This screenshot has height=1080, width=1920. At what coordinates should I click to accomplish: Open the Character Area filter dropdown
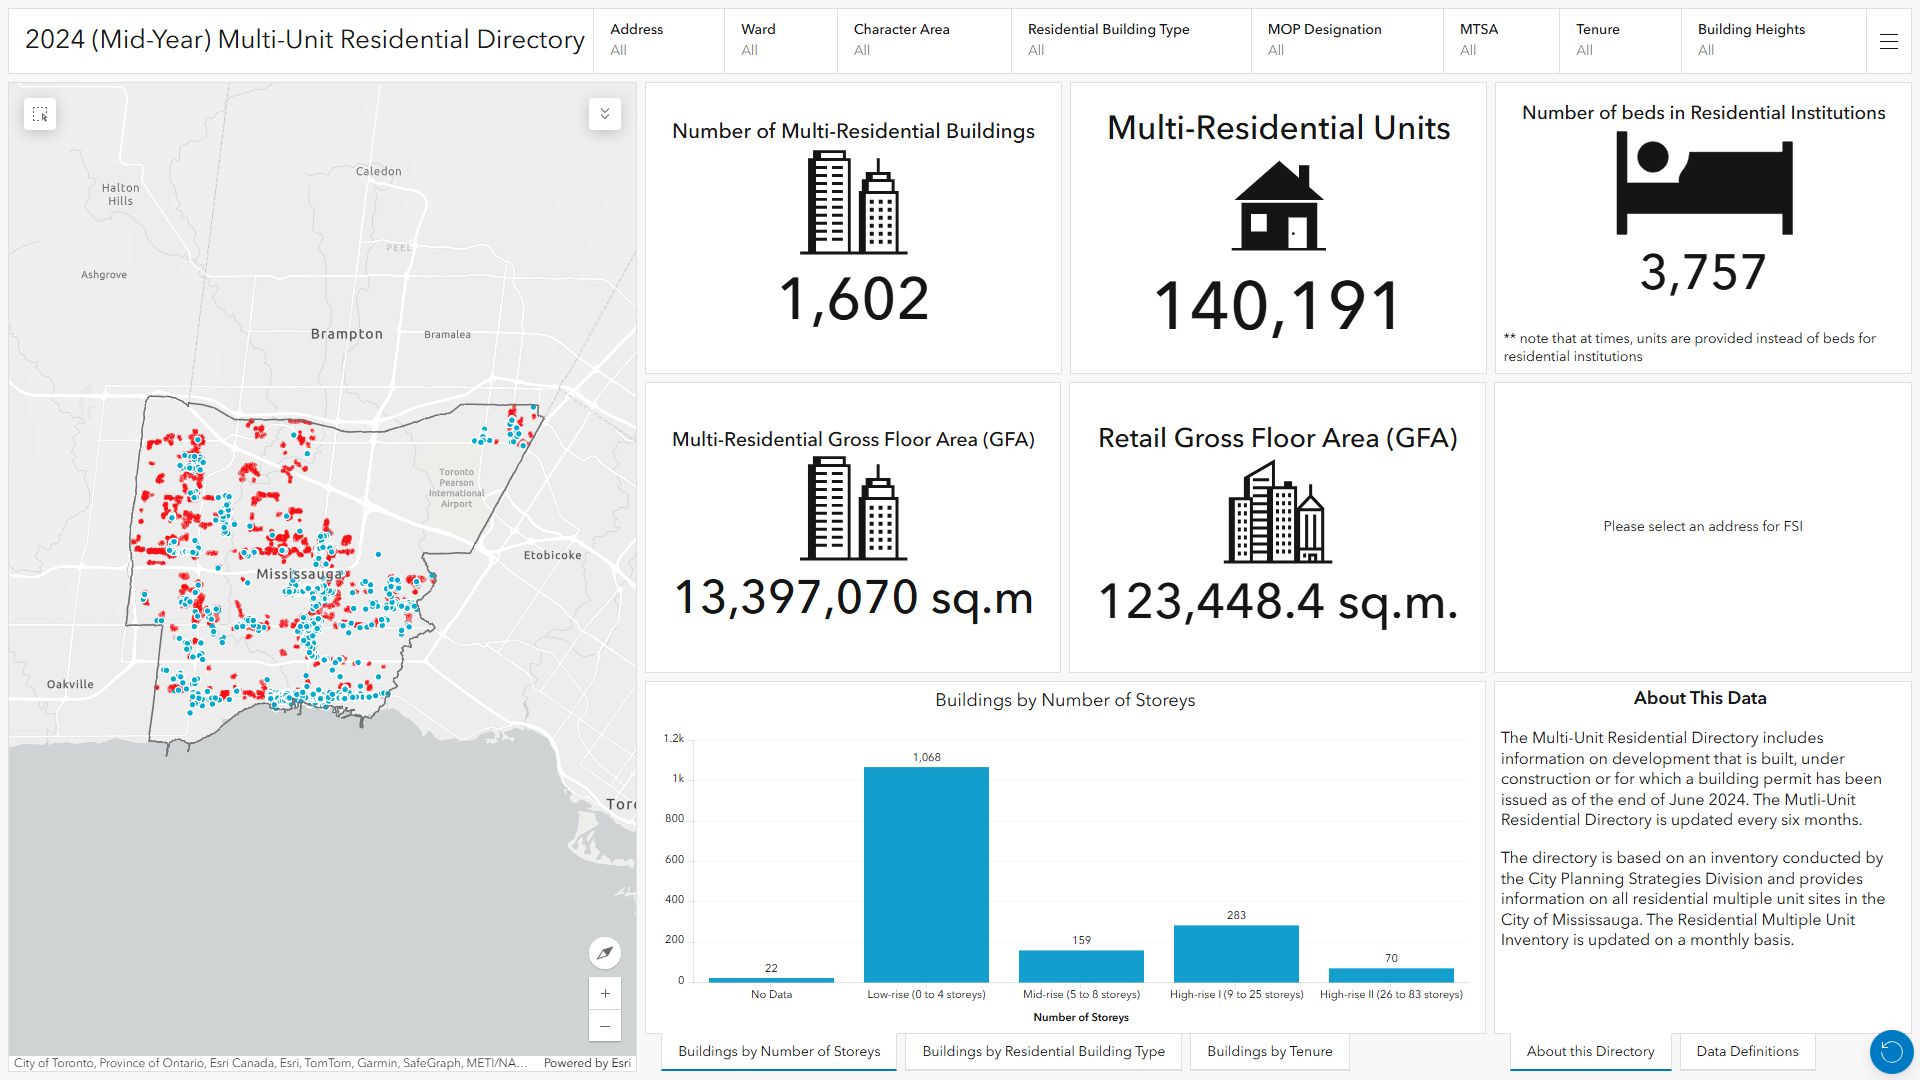point(923,40)
